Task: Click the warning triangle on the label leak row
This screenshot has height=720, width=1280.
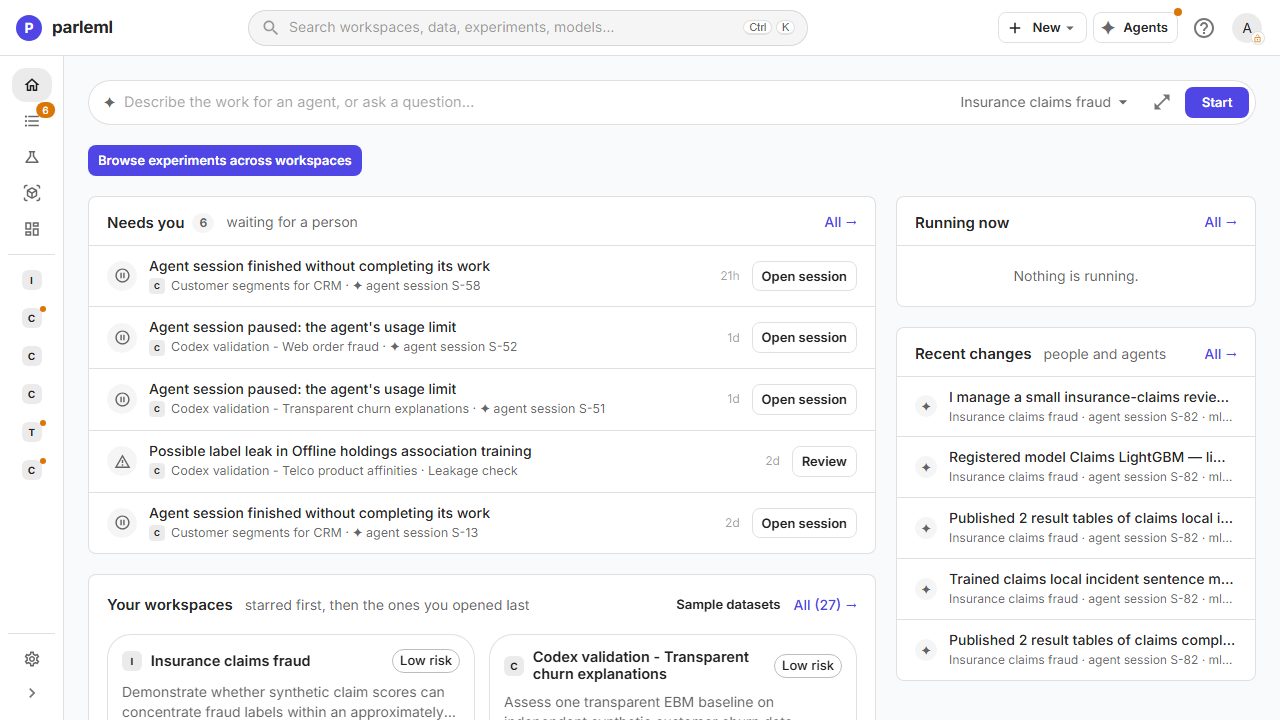Action: (122, 461)
